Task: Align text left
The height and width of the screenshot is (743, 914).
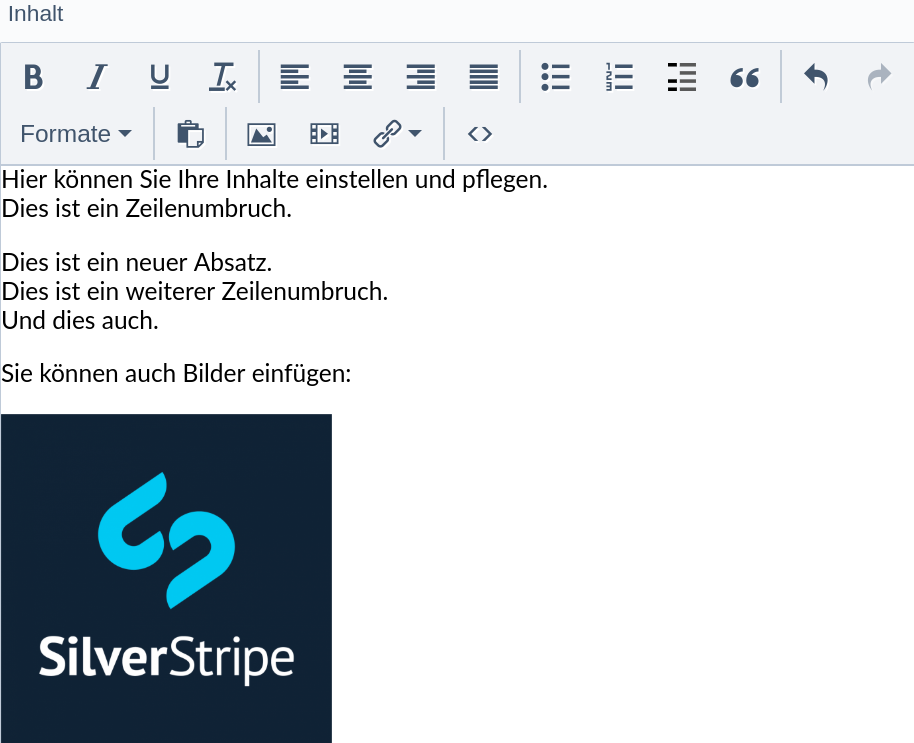Action: tap(295, 77)
